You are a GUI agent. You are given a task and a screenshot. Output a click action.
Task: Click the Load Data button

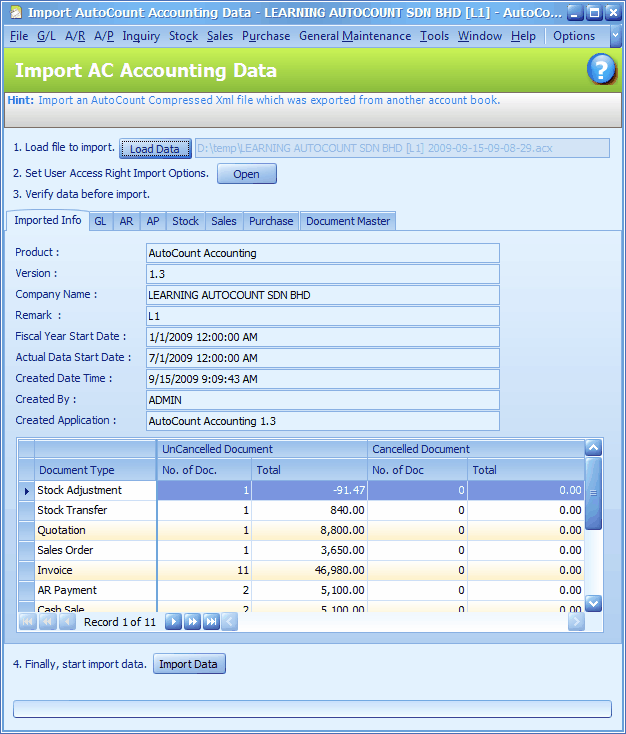coord(155,149)
